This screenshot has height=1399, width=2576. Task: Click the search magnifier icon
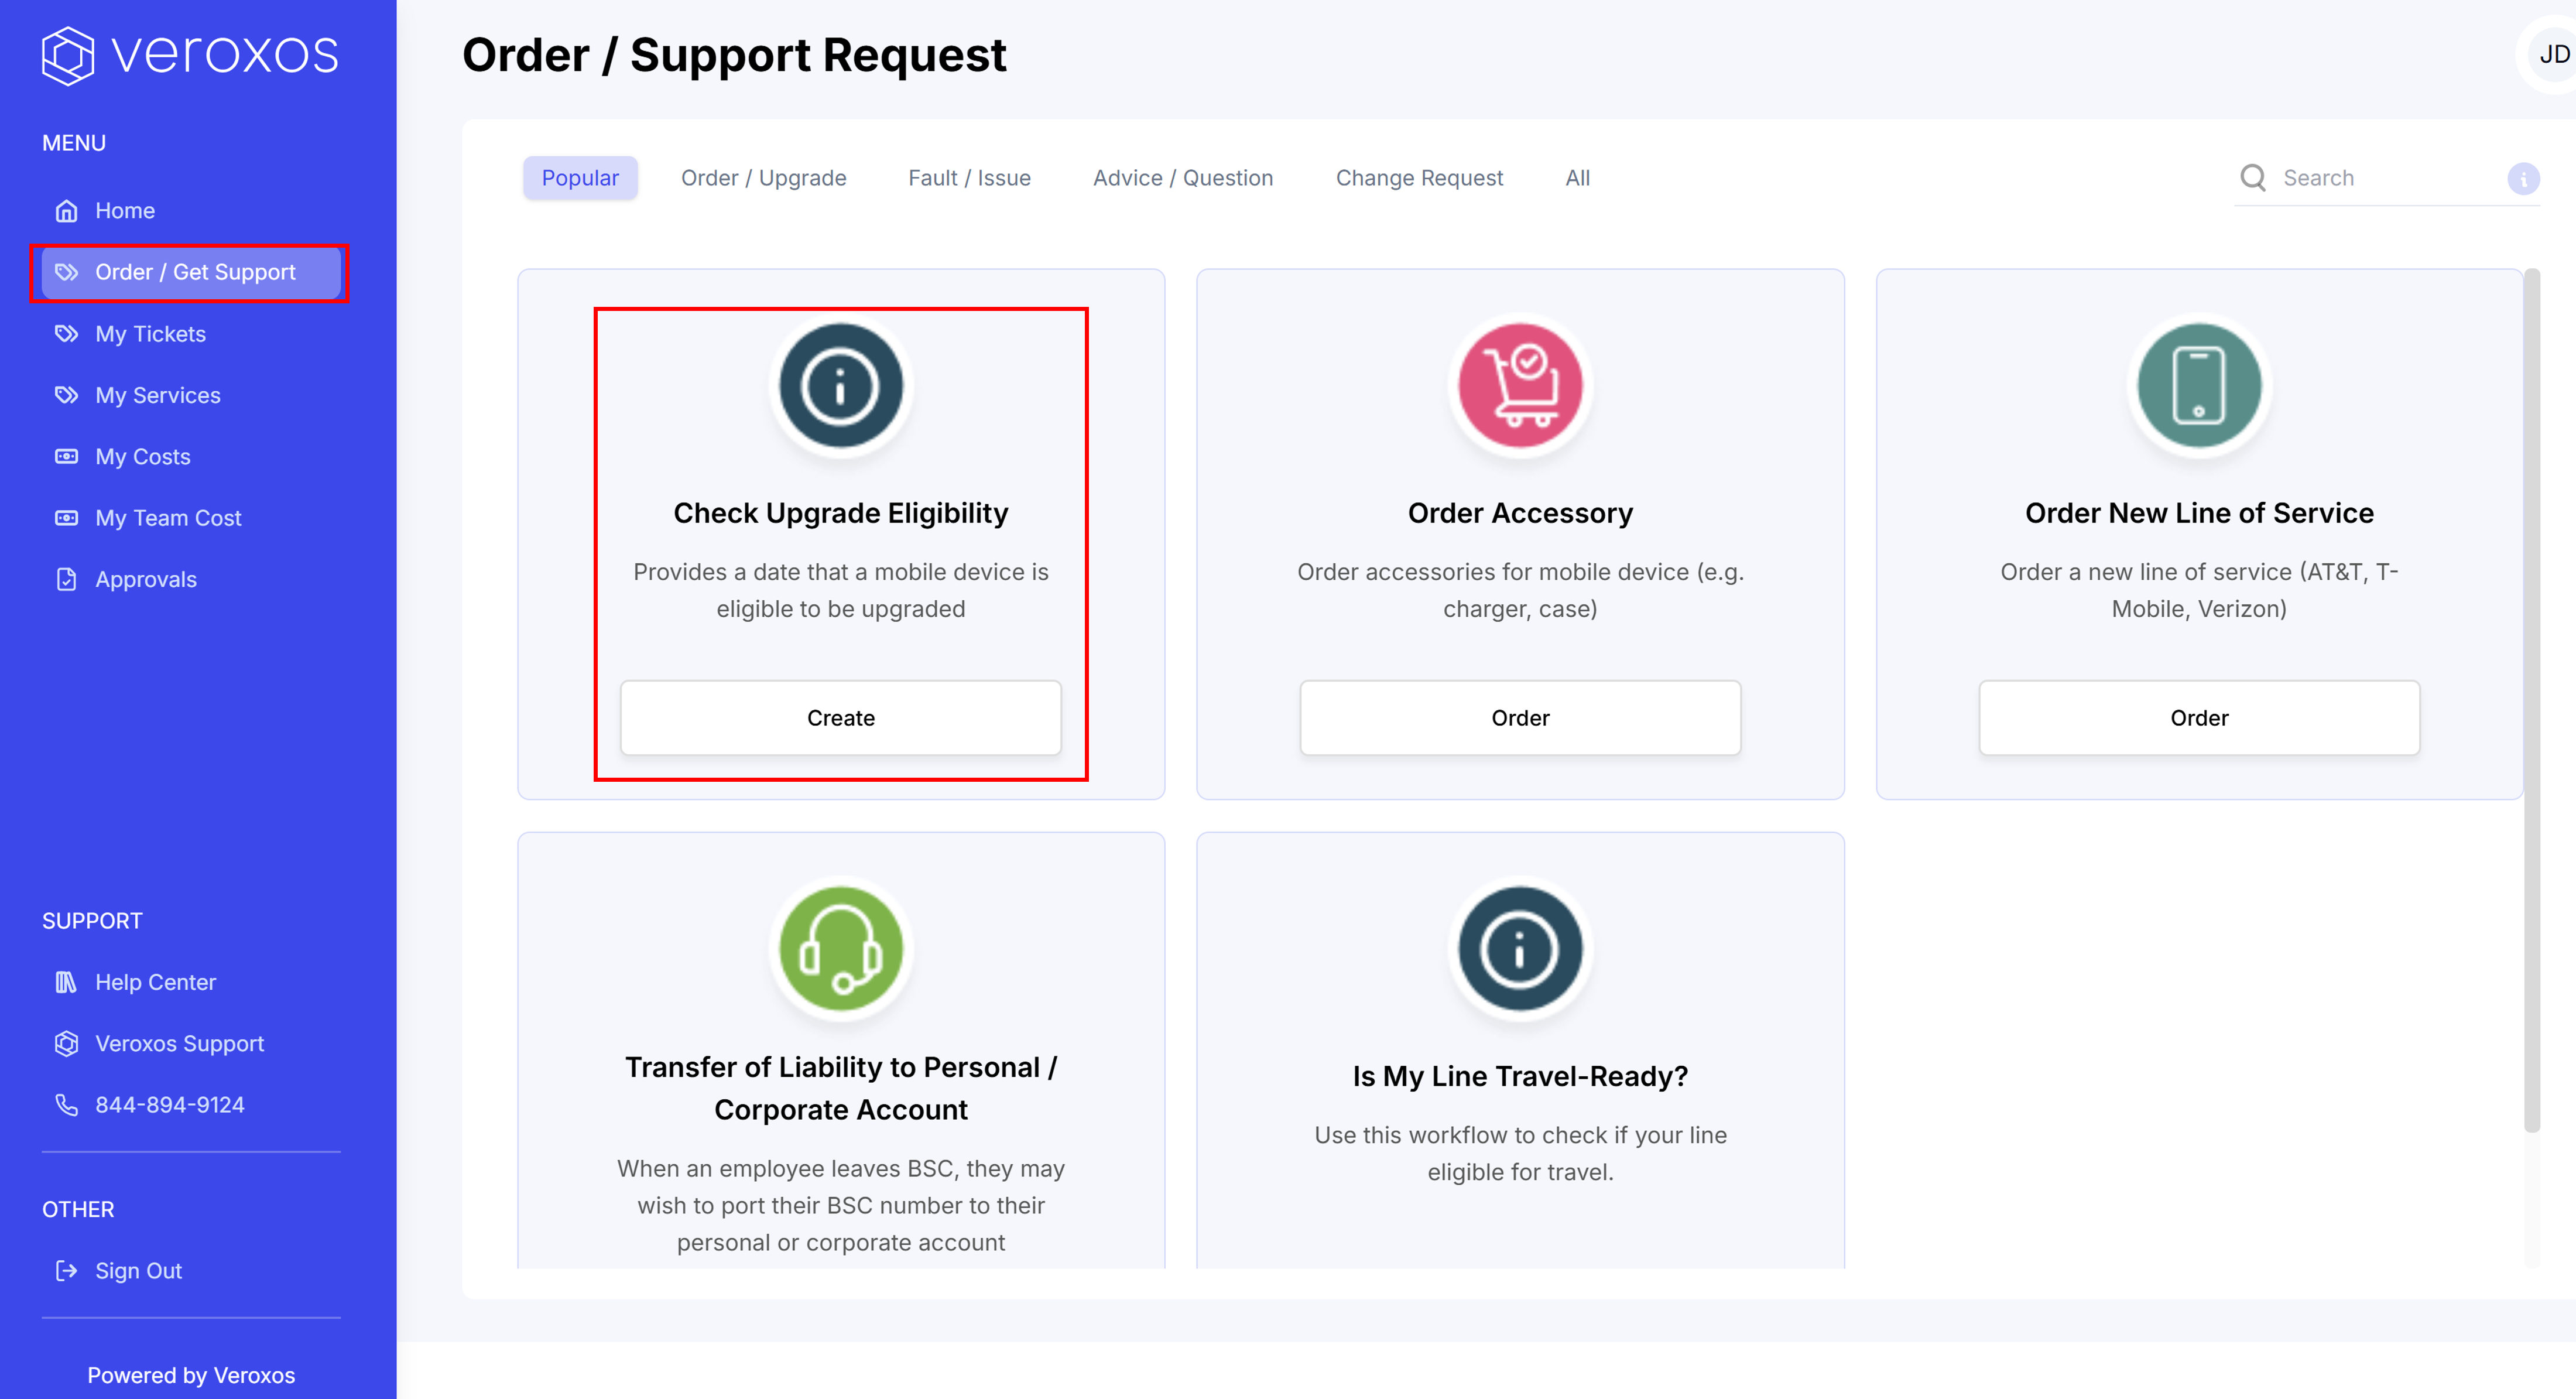click(x=2252, y=178)
